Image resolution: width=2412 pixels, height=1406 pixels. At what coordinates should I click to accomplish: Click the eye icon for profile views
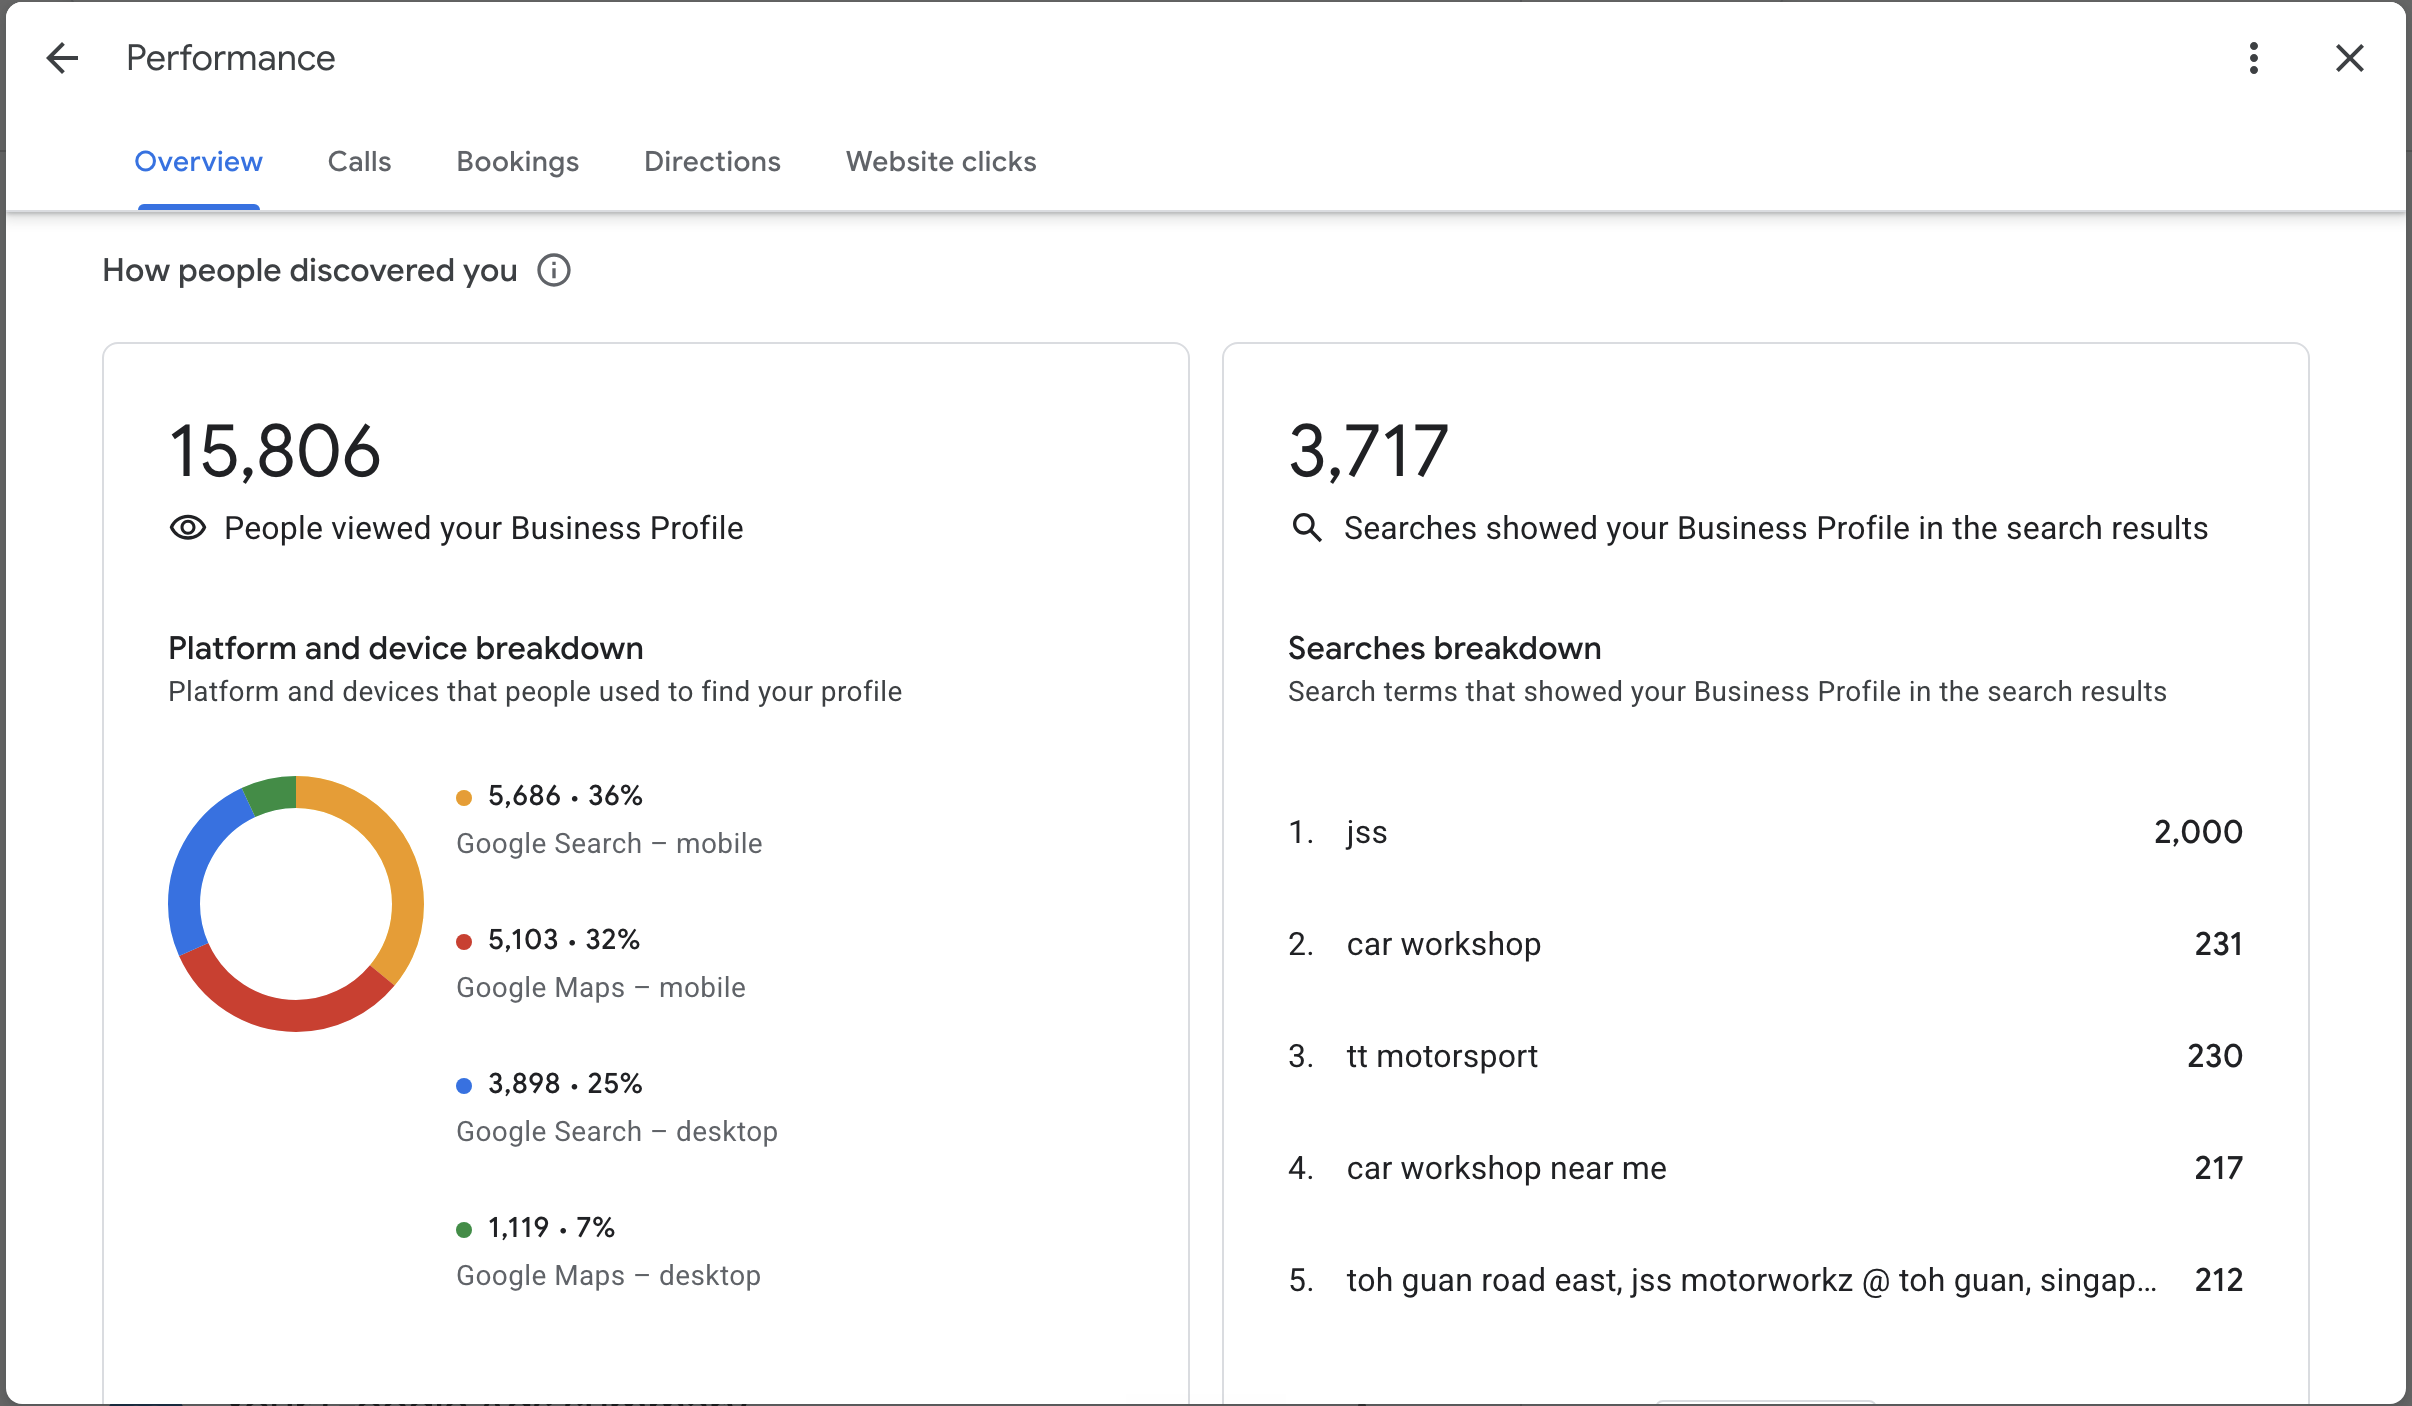tap(188, 528)
